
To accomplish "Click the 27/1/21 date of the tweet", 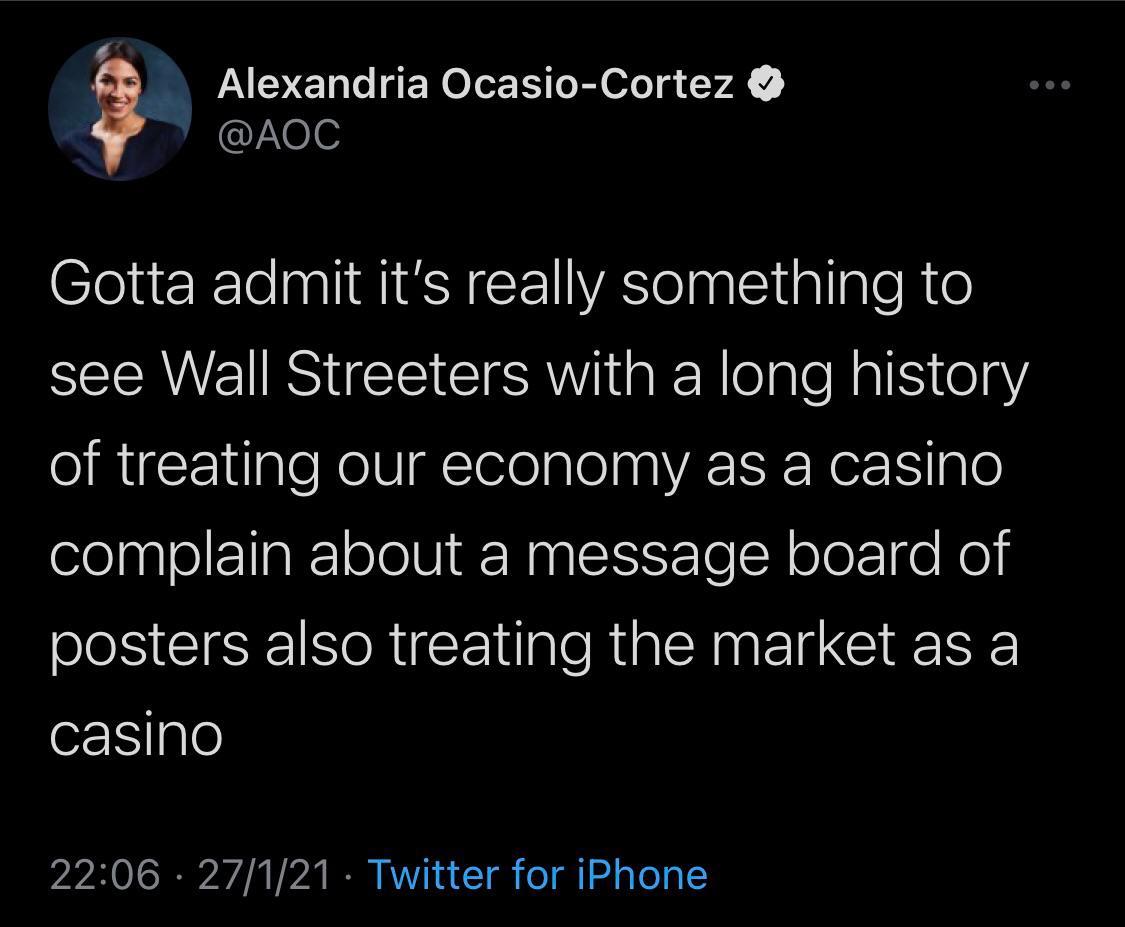I will (264, 875).
